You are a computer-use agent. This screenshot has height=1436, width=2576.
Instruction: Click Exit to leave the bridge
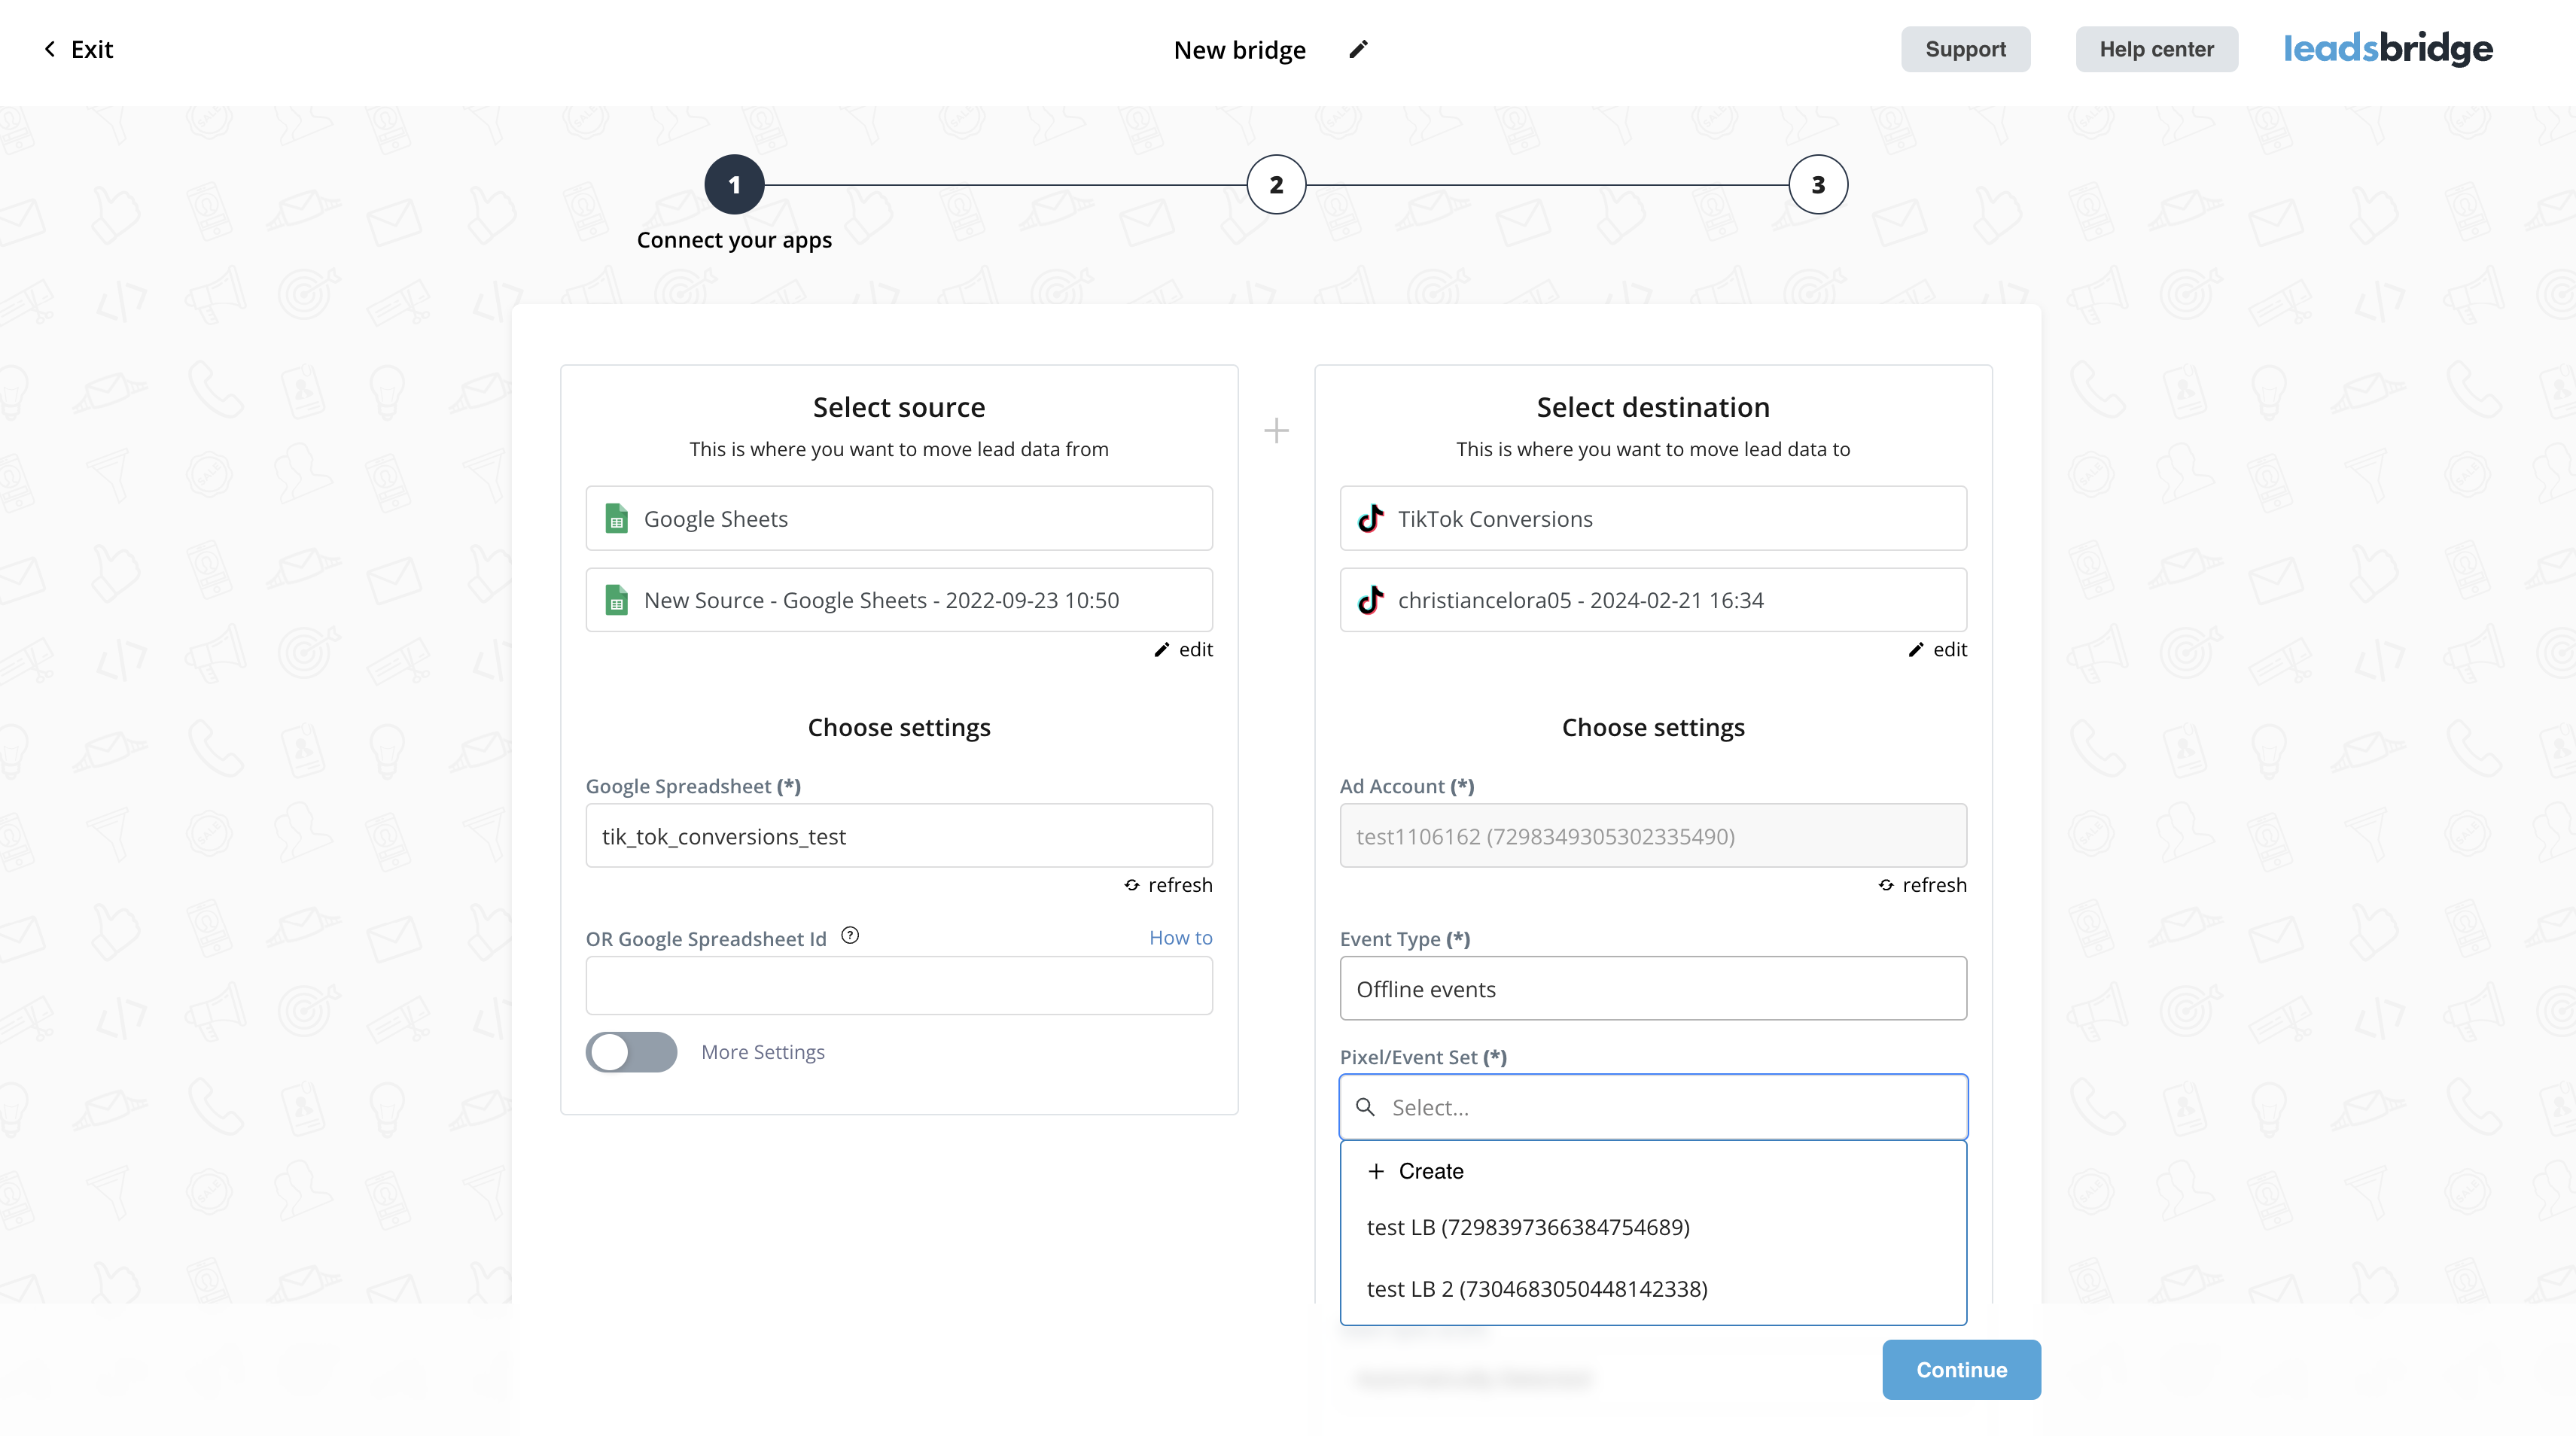[78, 49]
